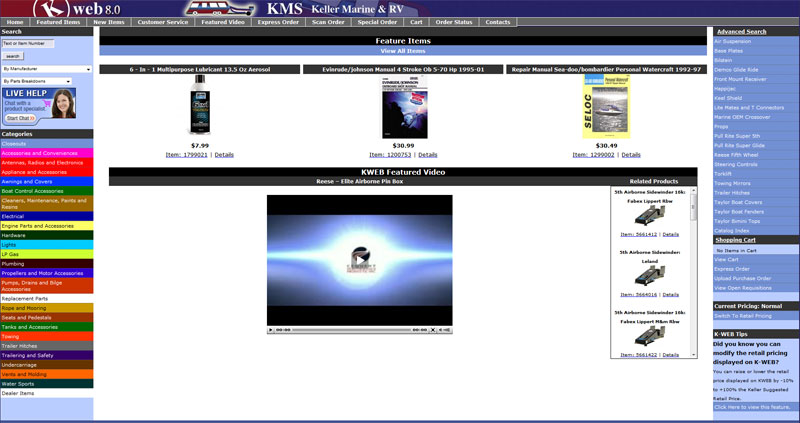Click the small play control under the video
Viewport: 800px width, 423px height.
[271, 330]
